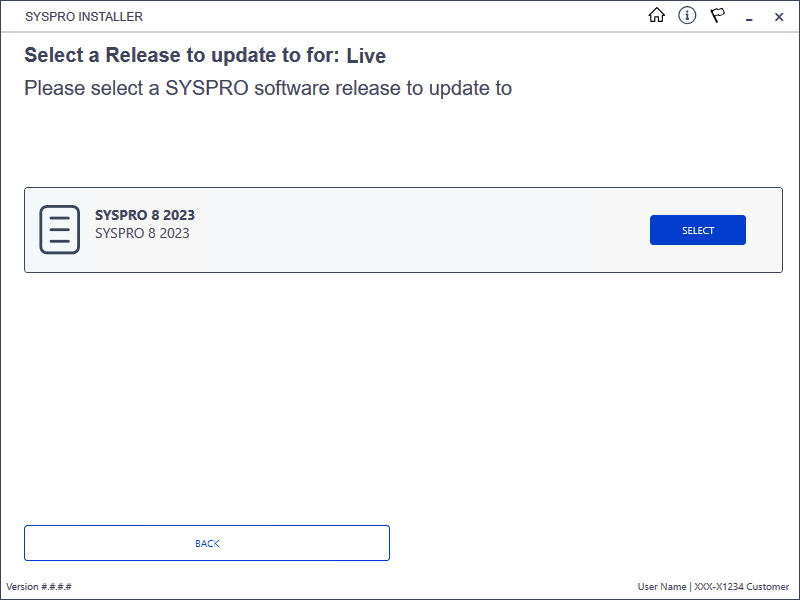Open the information icon in the header
800x600 pixels.
[x=687, y=15]
